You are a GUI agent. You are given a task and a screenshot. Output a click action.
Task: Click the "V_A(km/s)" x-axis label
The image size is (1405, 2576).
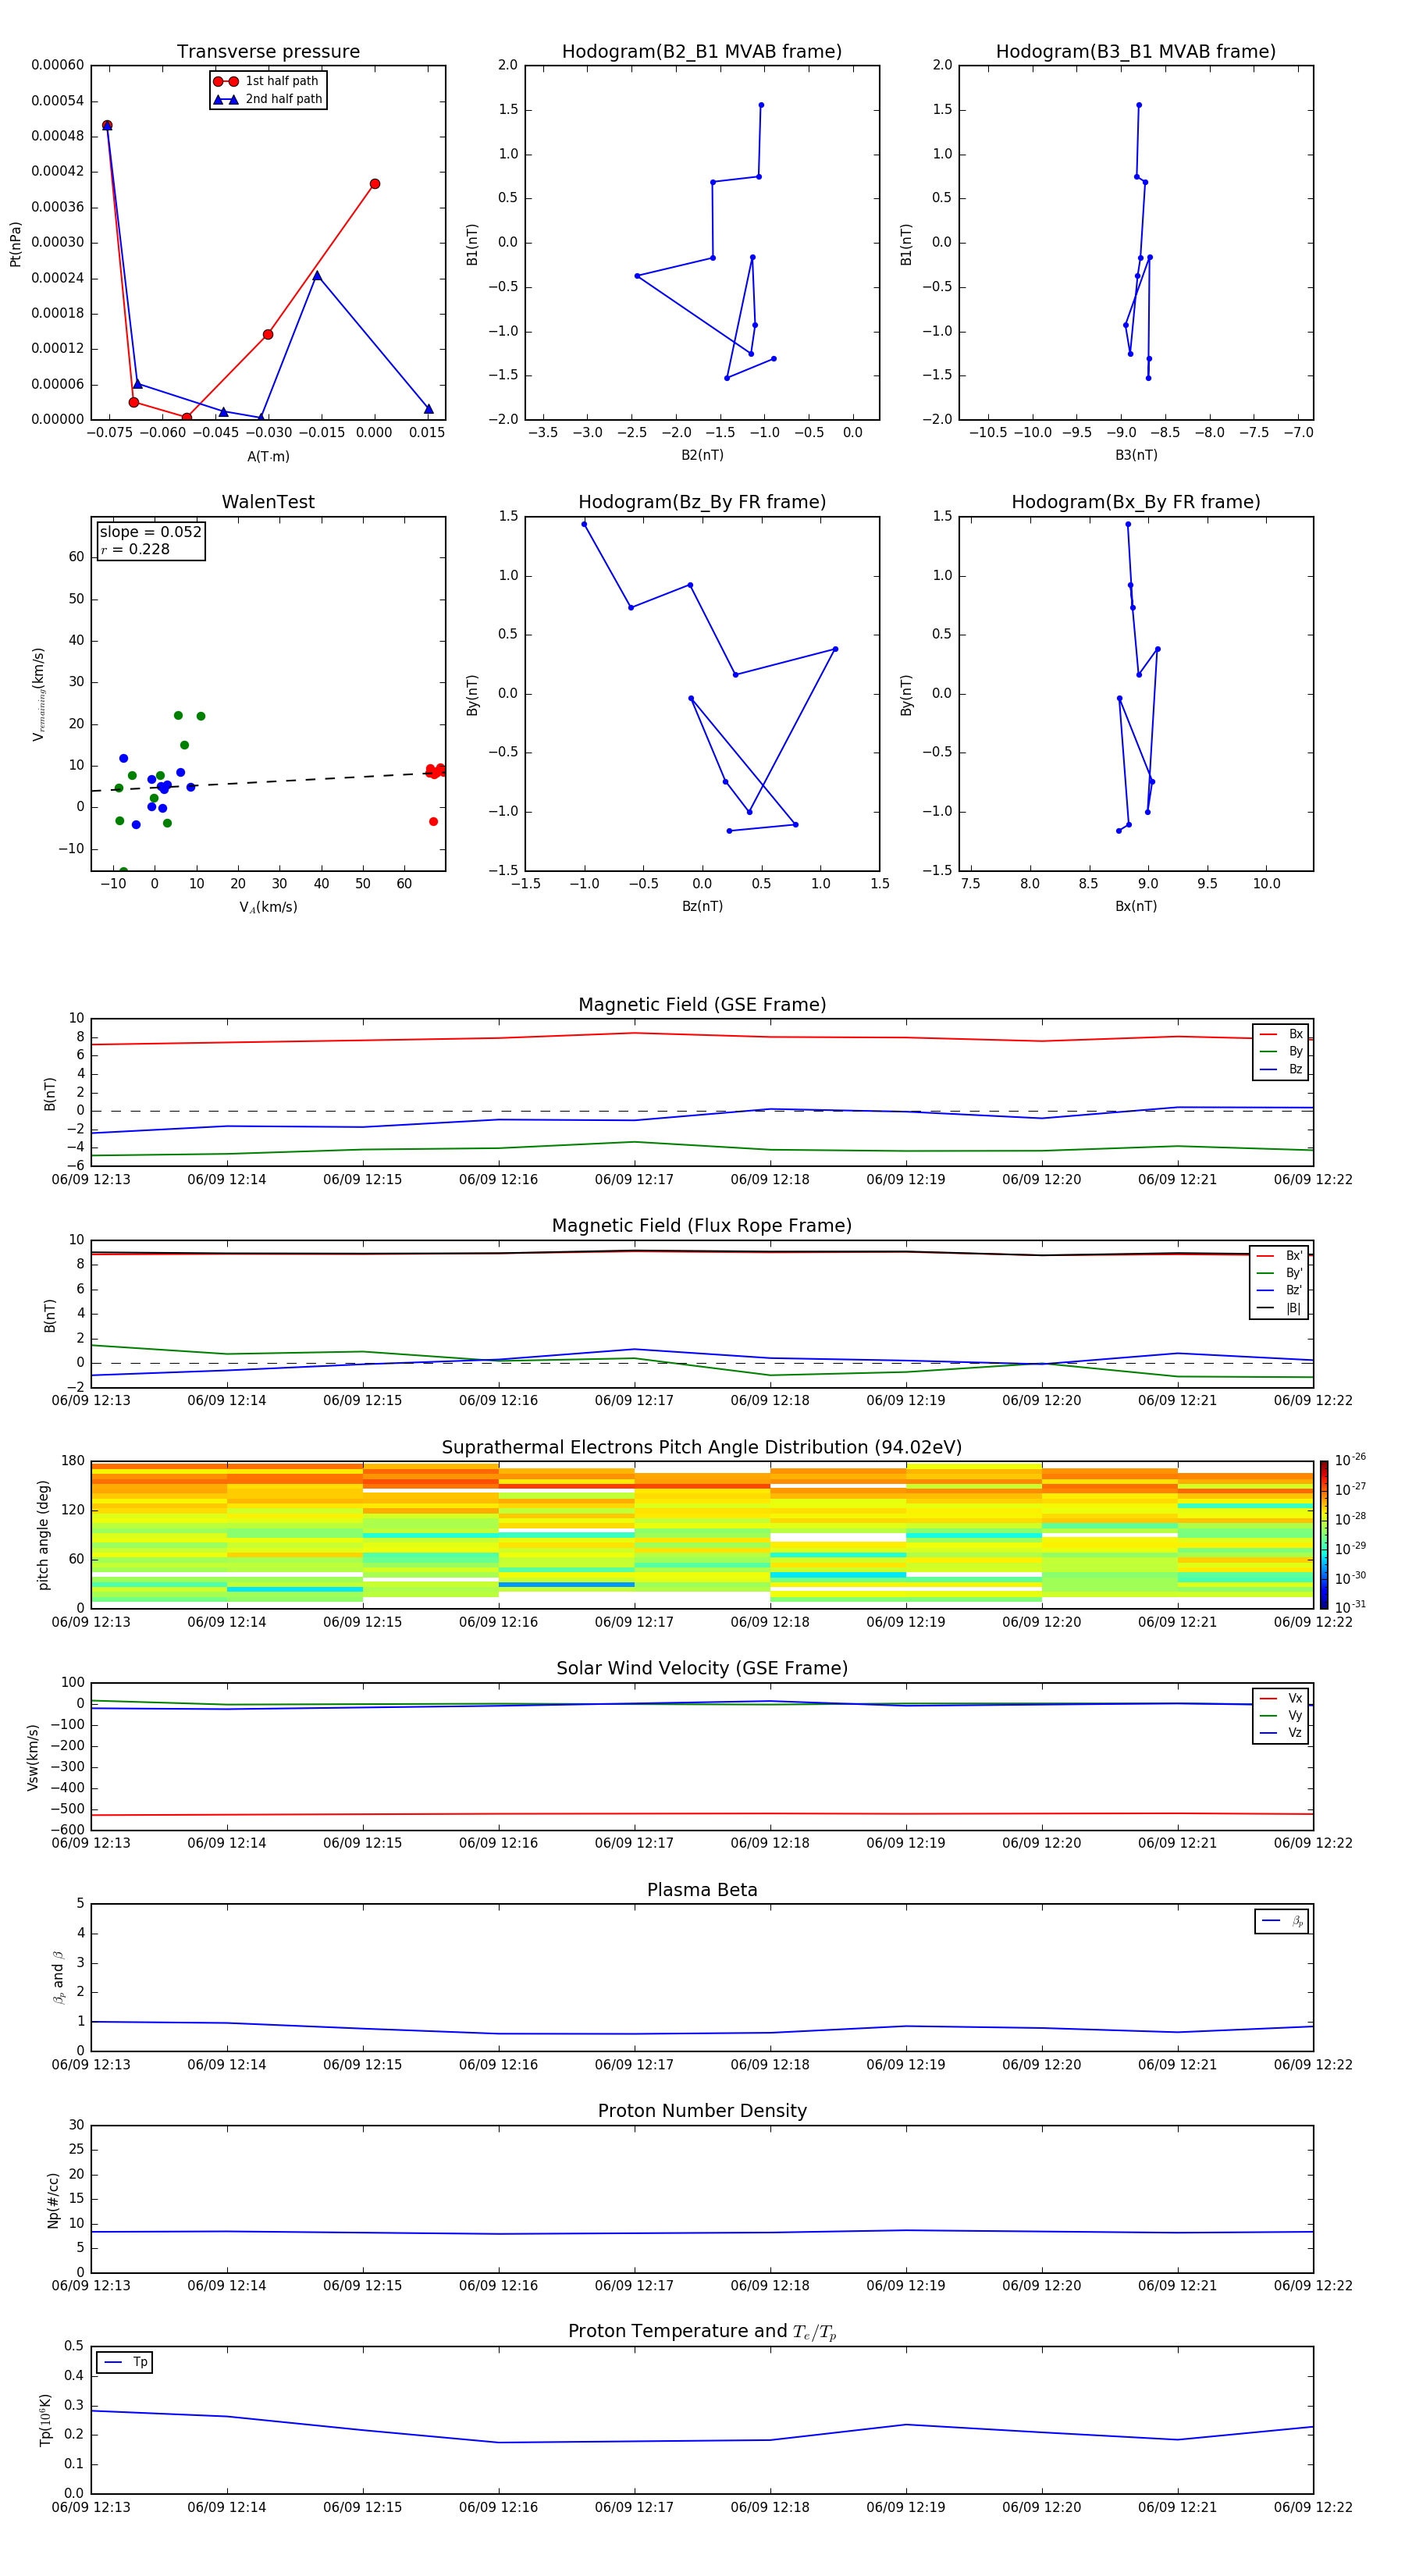click(x=268, y=907)
